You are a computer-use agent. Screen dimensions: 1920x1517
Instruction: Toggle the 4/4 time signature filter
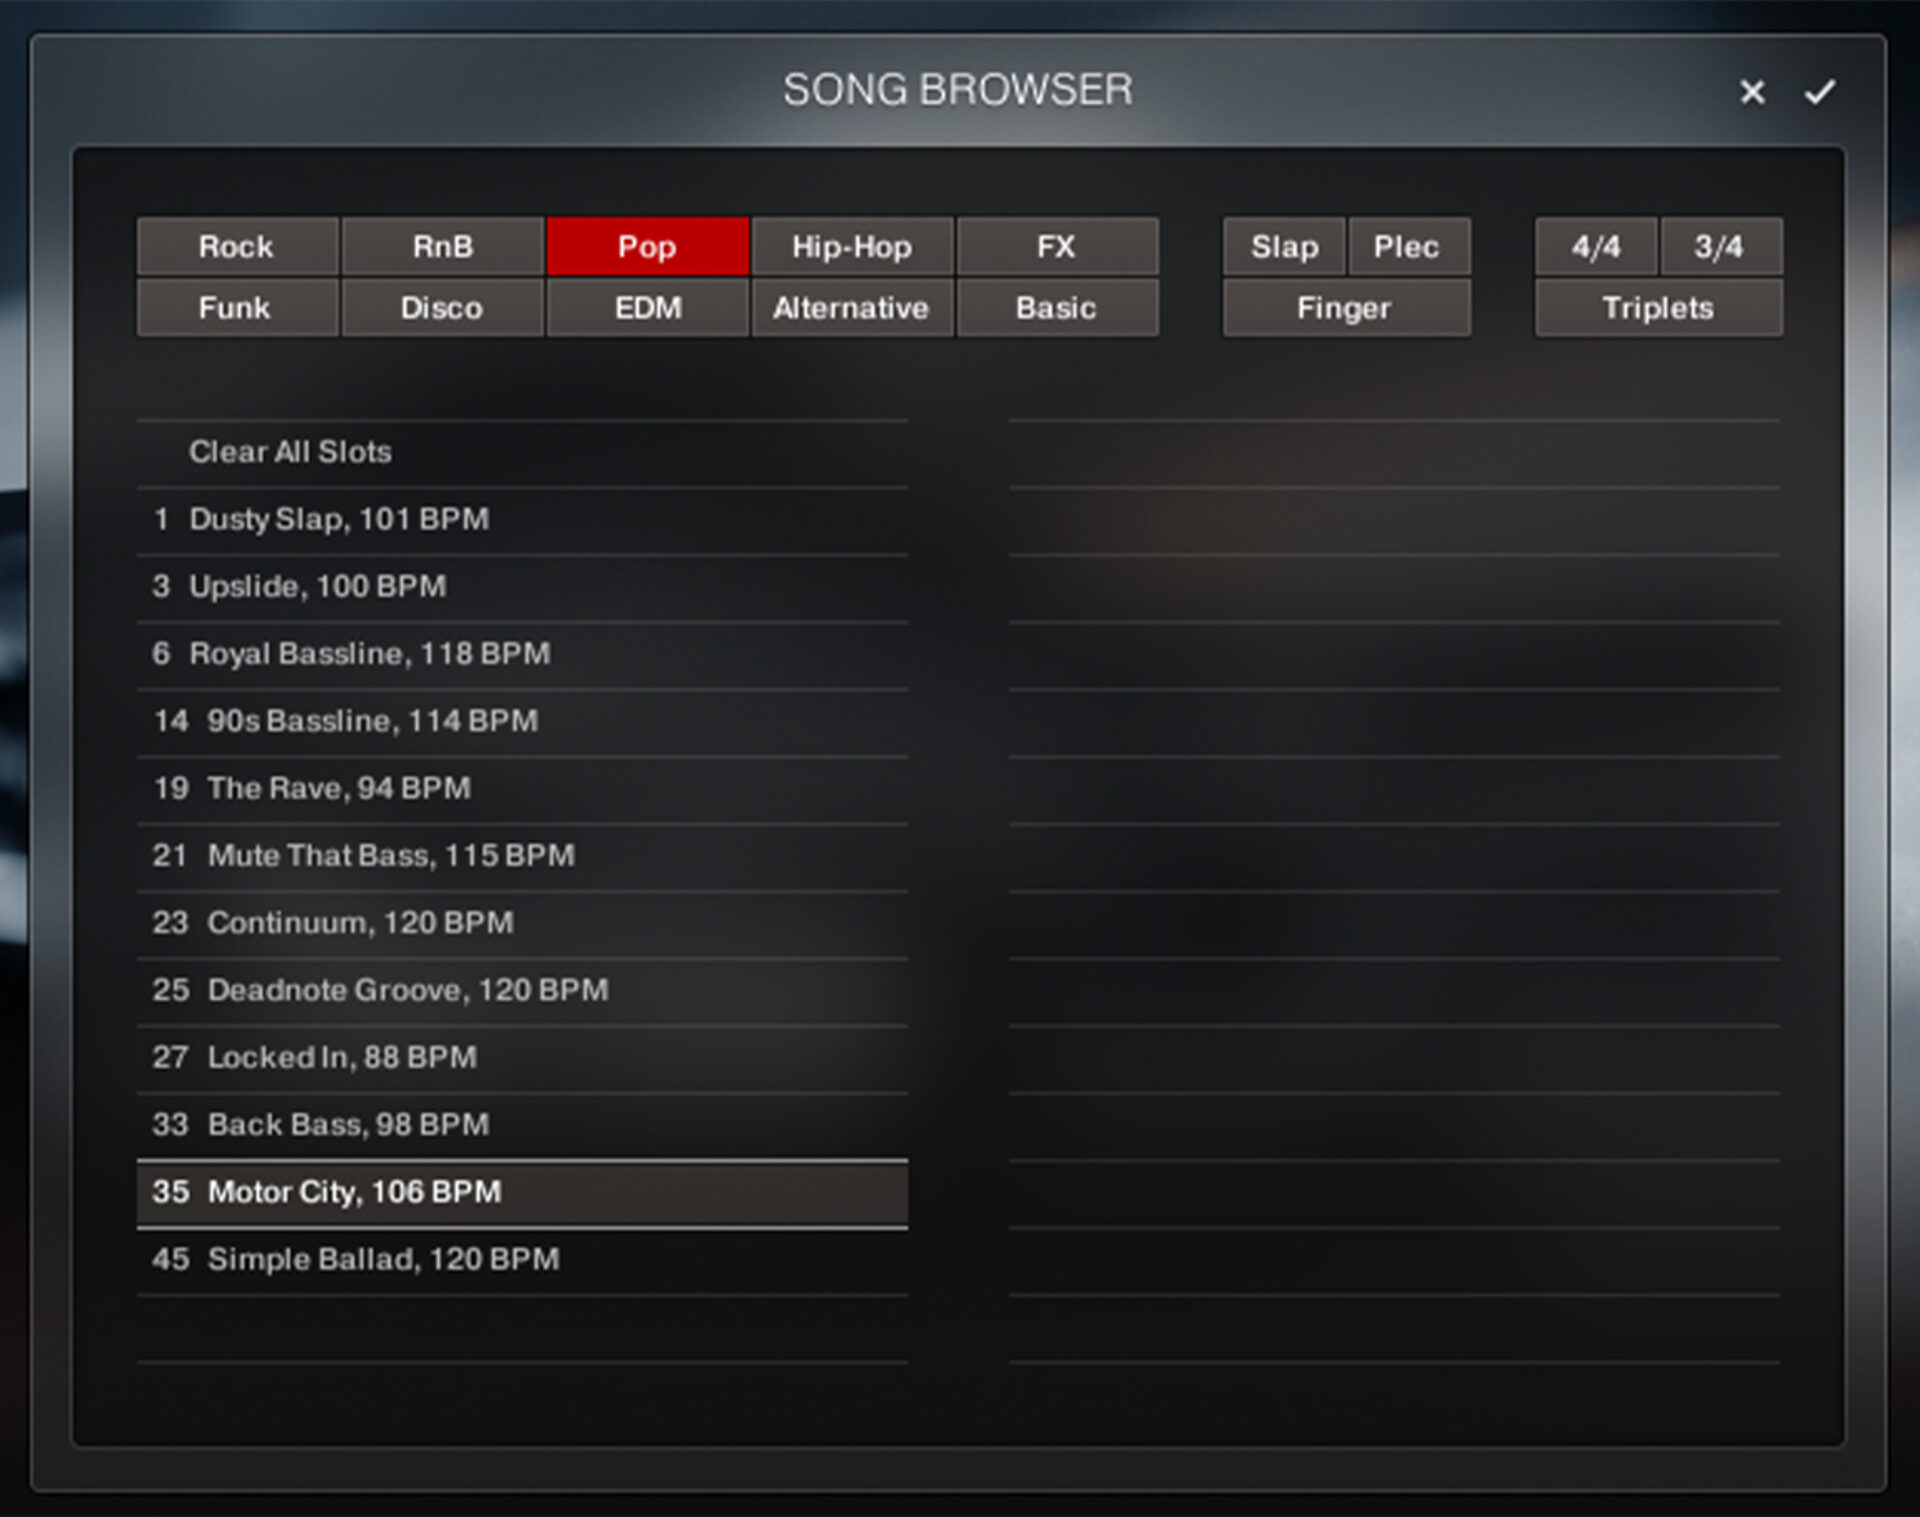1596,247
